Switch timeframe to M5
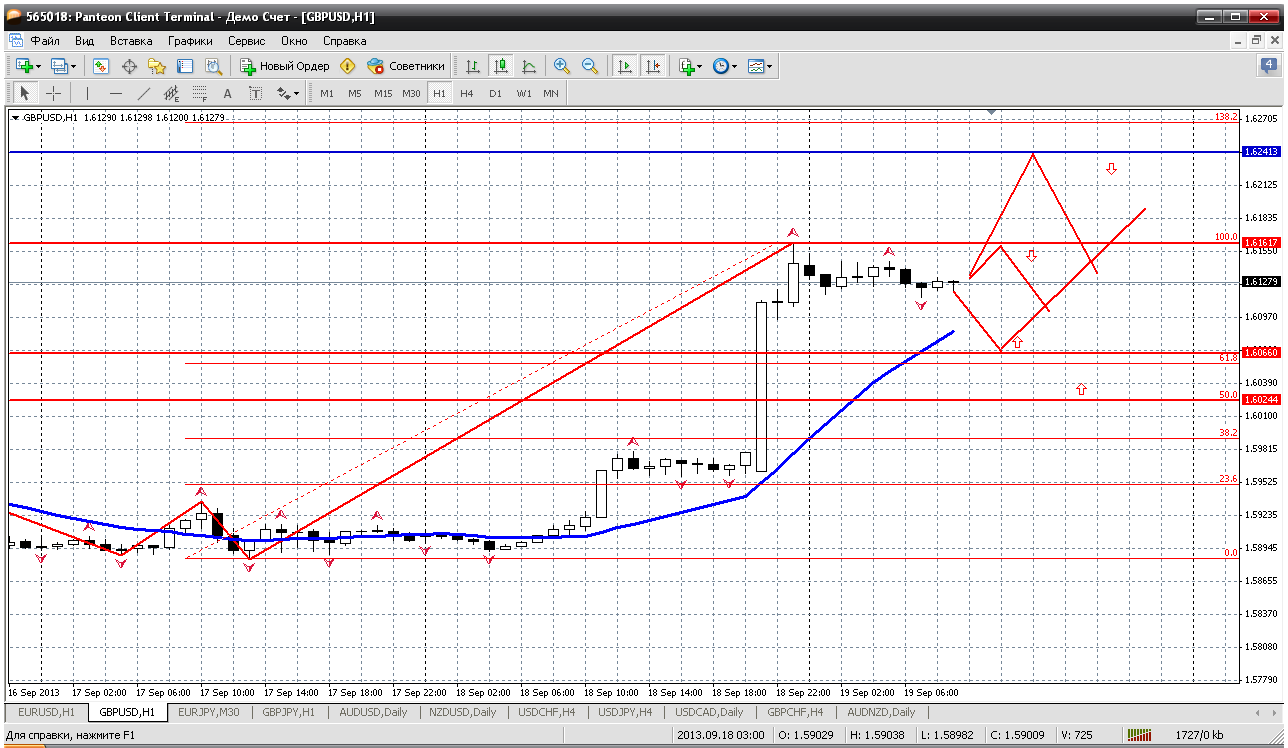This screenshot has height=748, width=1288. (x=355, y=93)
